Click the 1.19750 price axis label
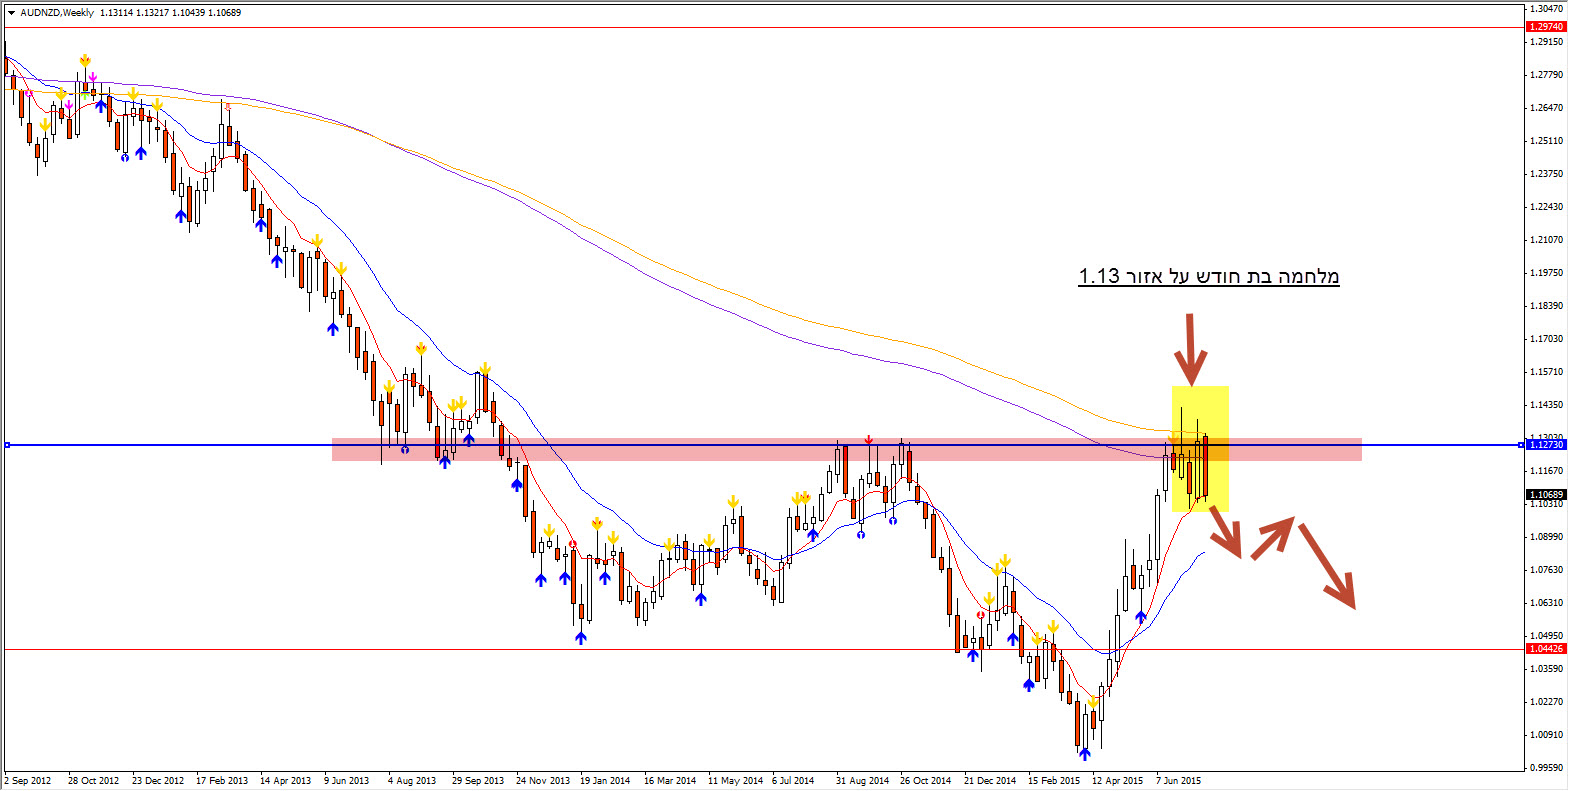Screen dimensions: 1569x791 [1546, 272]
